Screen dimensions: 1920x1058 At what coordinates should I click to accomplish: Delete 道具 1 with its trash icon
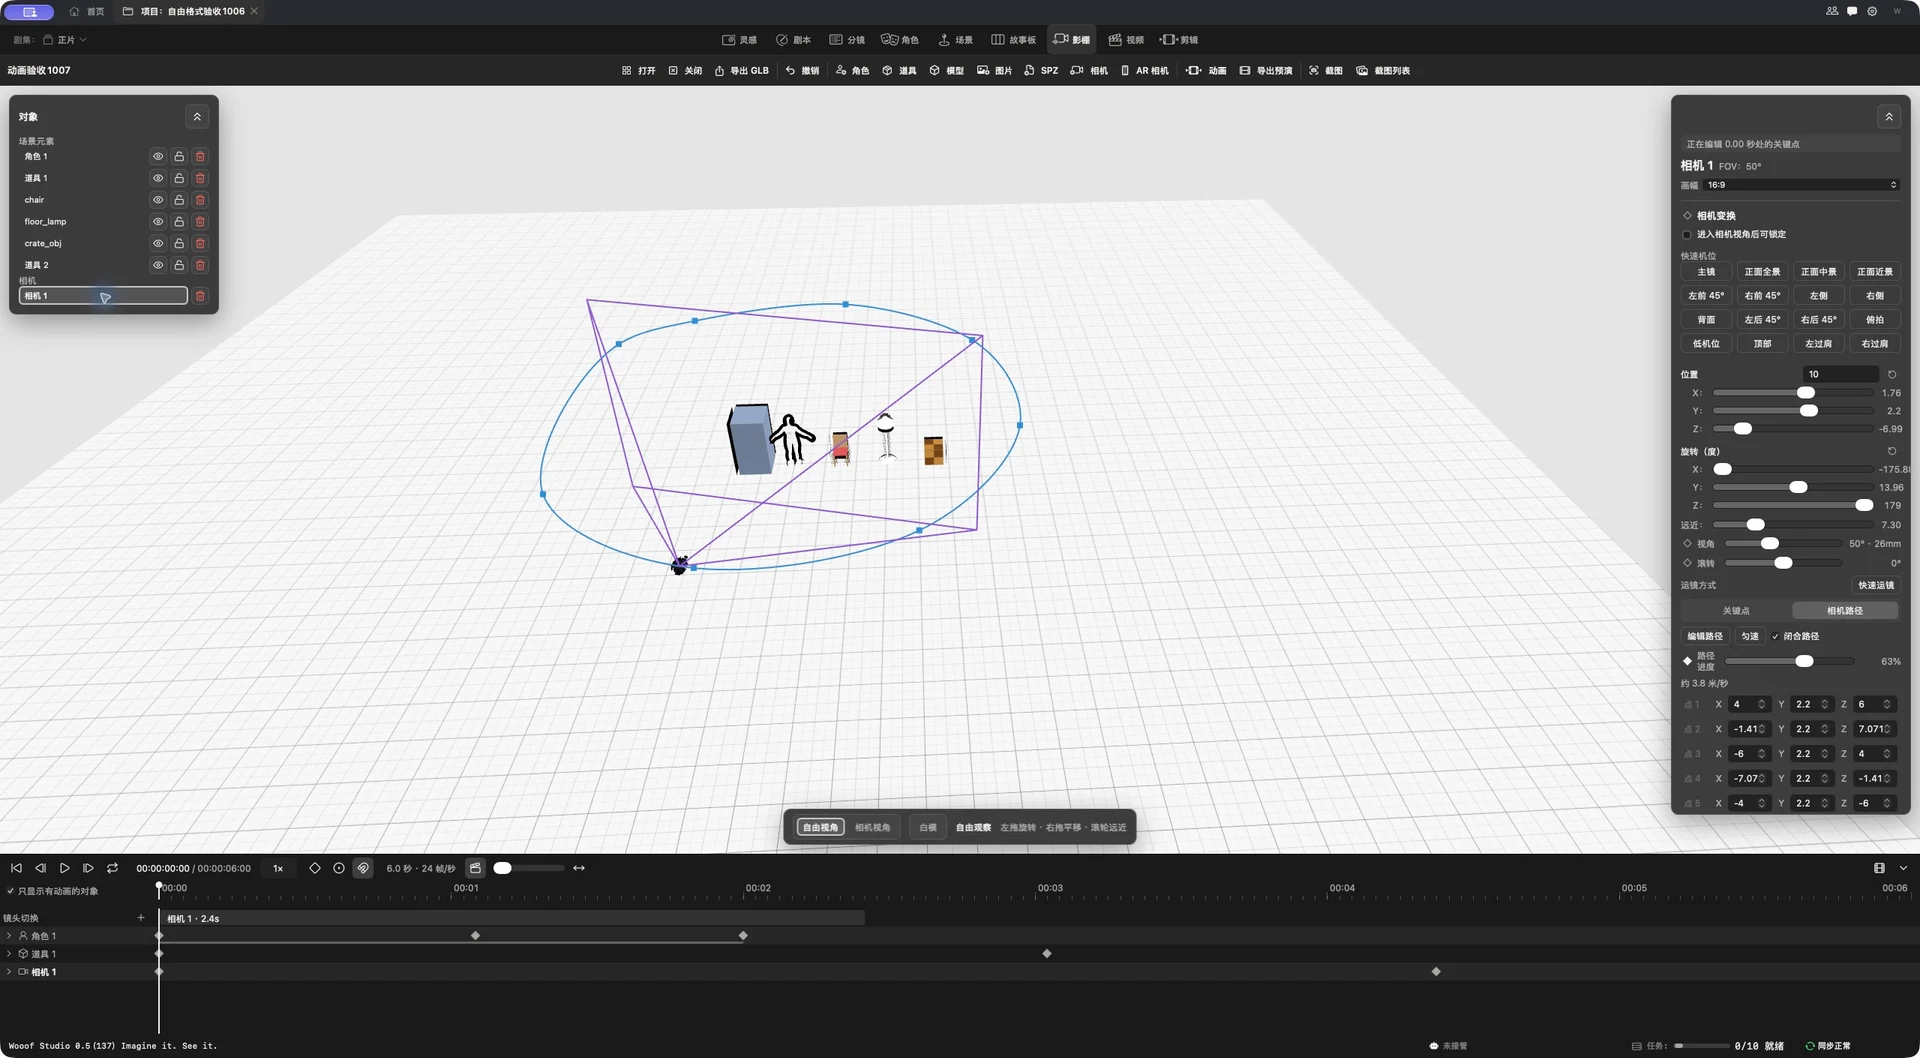[200, 178]
